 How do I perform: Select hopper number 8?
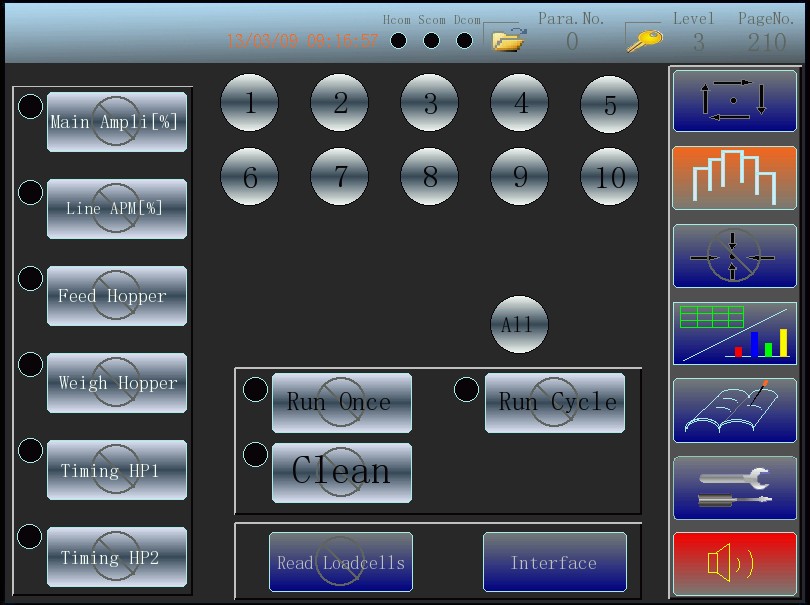(x=430, y=177)
